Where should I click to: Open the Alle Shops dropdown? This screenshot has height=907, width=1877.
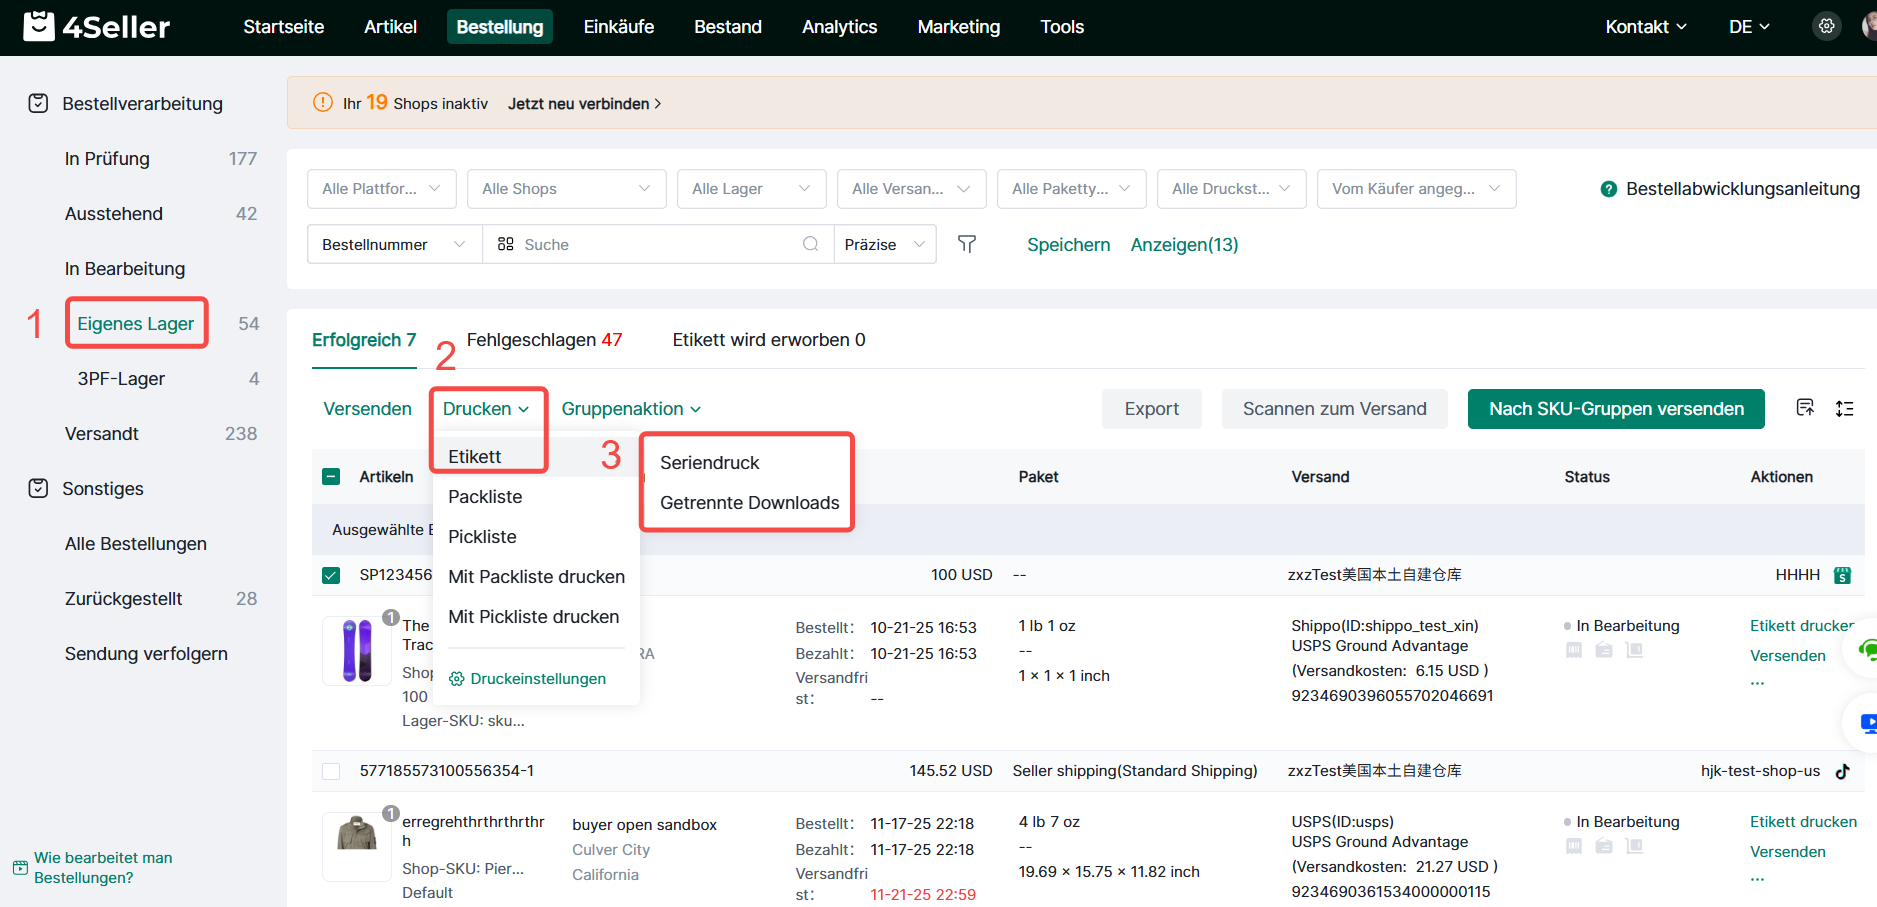[566, 189]
